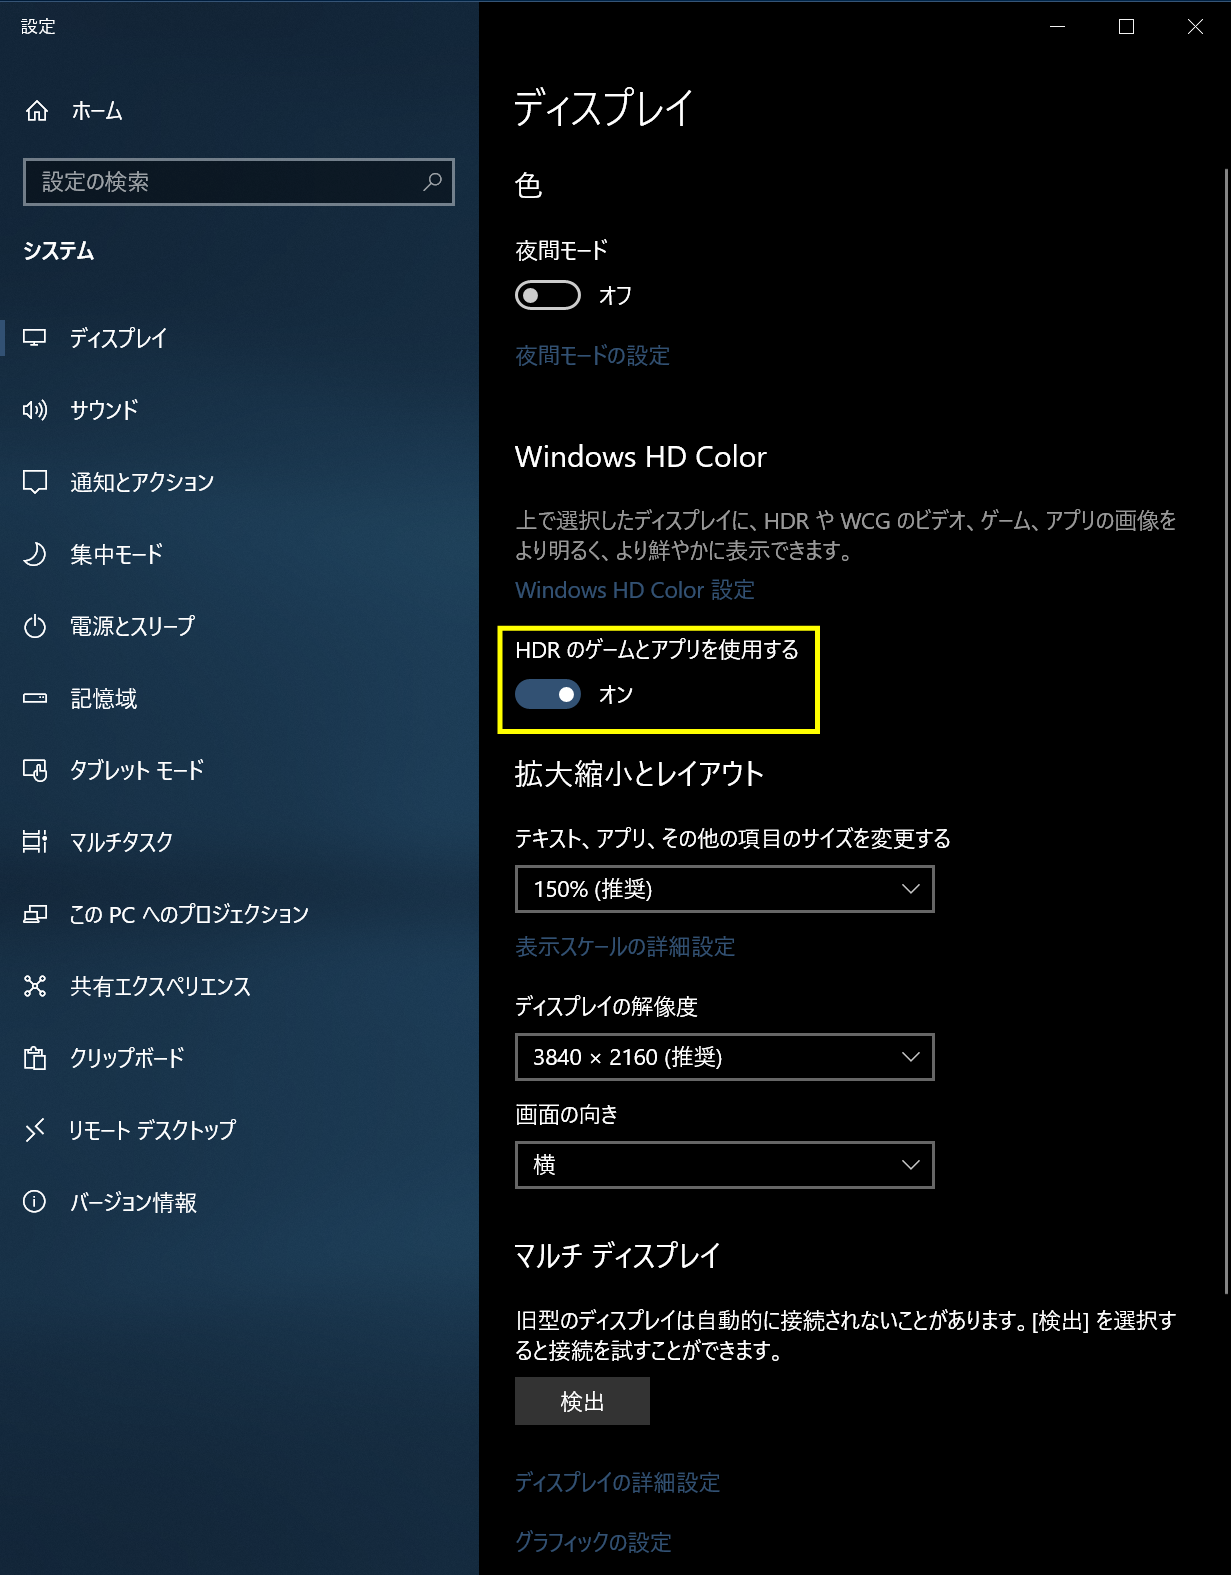Click the Sound speaker icon
The image size is (1231, 1575).
(x=35, y=410)
